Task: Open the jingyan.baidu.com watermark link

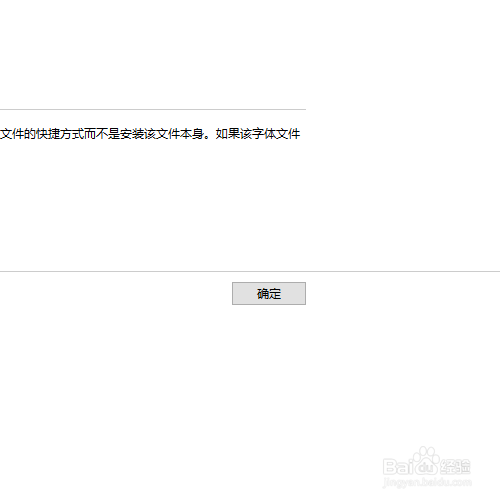Action: coord(427,482)
